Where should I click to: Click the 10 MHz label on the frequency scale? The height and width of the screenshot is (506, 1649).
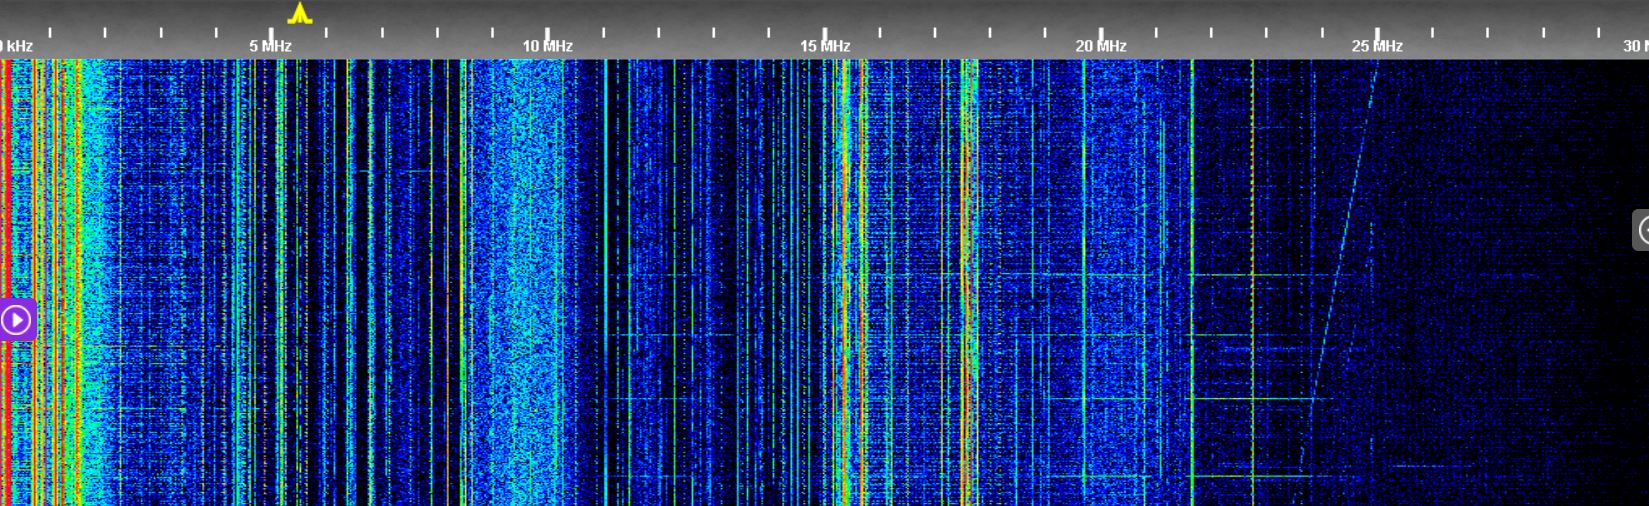point(547,46)
